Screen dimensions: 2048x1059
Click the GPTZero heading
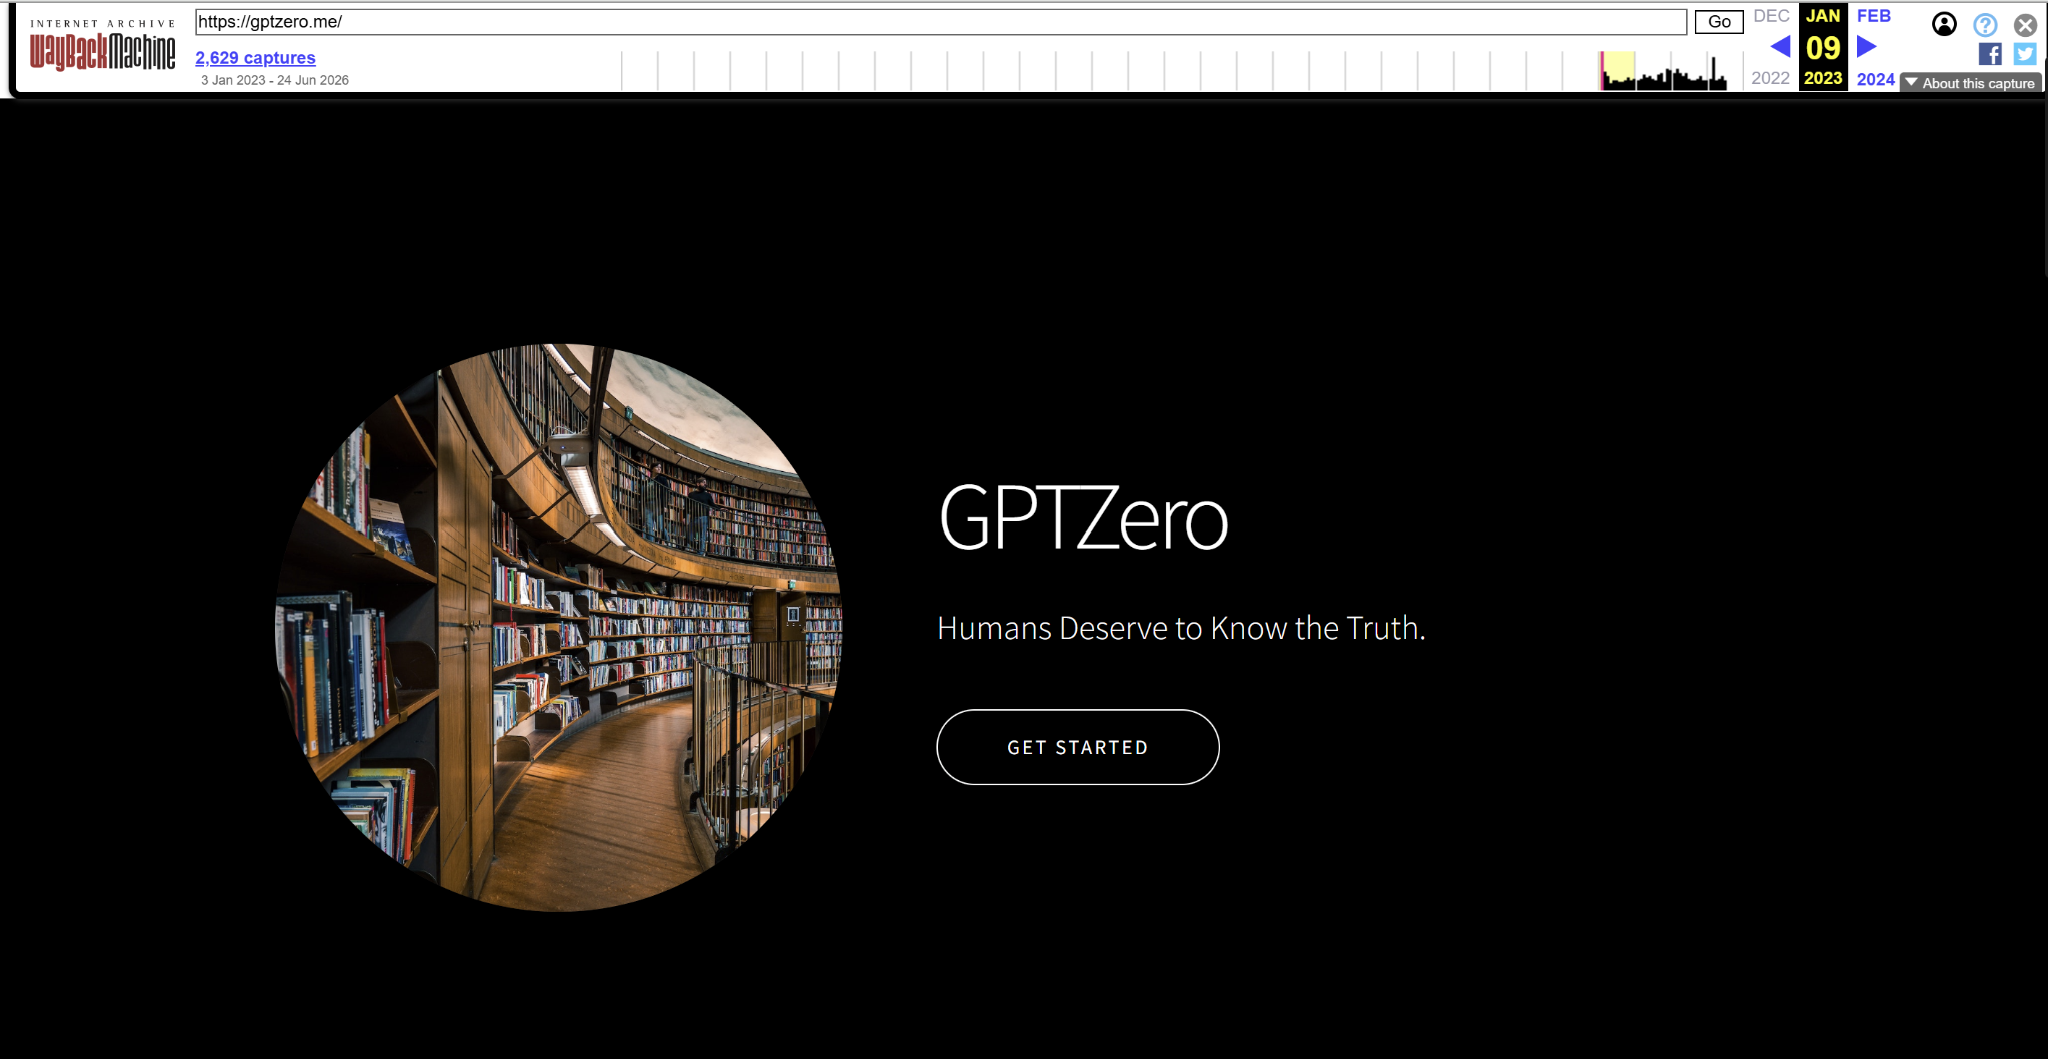pos(1083,518)
